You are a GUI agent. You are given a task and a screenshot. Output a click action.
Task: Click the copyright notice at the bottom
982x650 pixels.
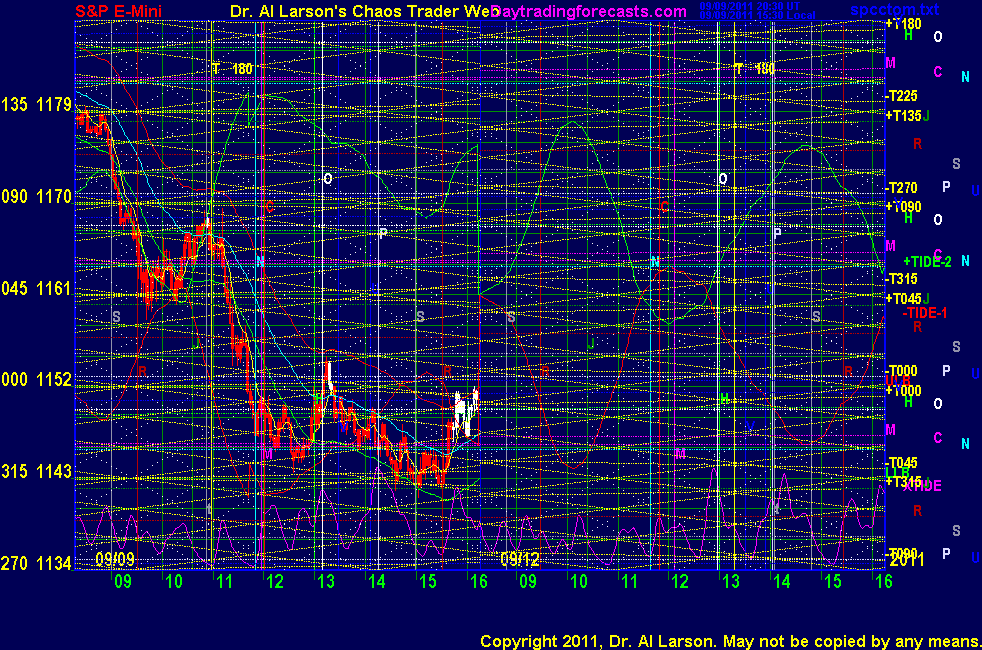pos(730,640)
